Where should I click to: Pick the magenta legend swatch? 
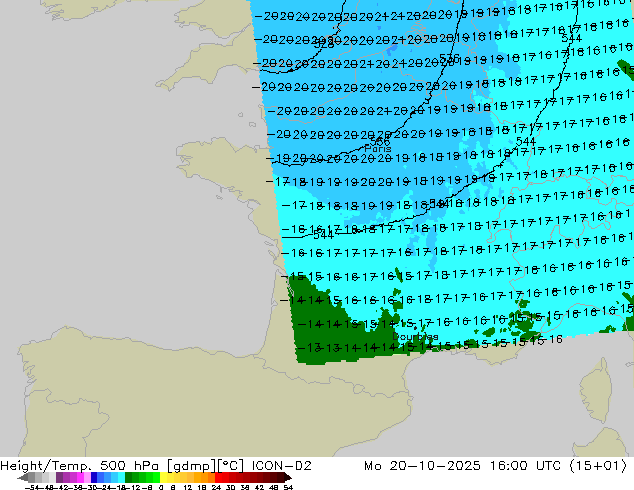[80, 477]
